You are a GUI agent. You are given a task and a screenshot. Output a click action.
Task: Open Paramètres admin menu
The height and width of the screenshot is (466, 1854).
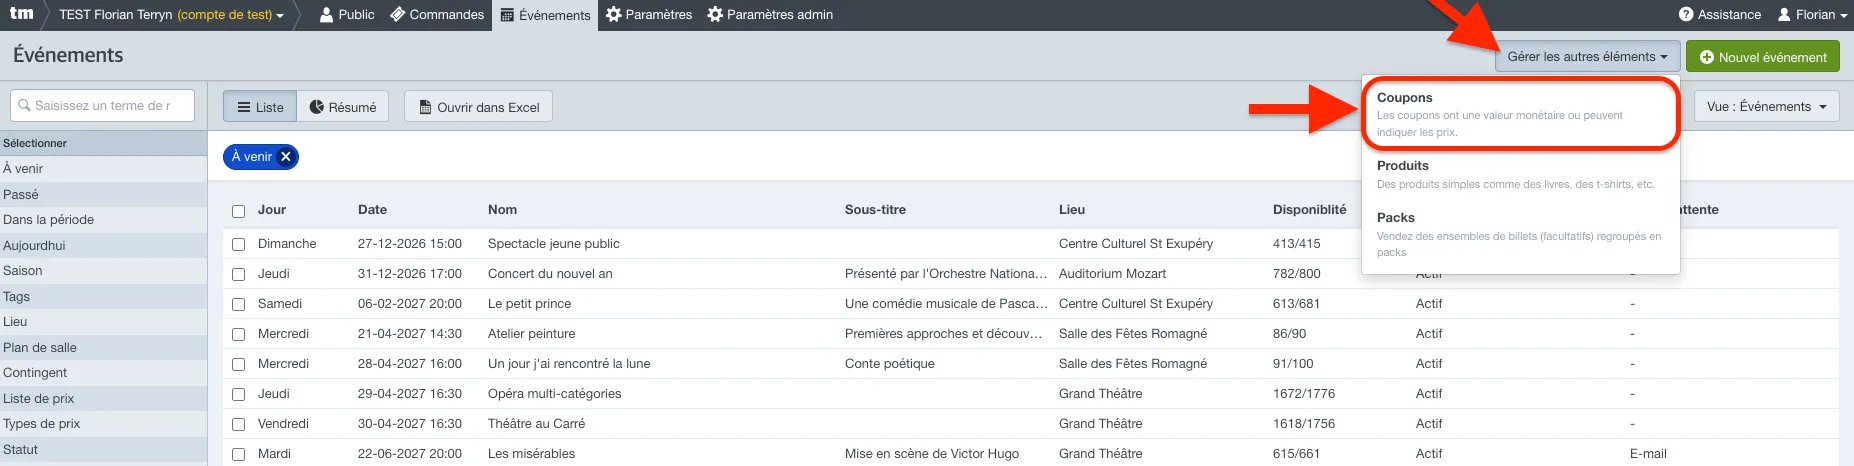point(770,15)
